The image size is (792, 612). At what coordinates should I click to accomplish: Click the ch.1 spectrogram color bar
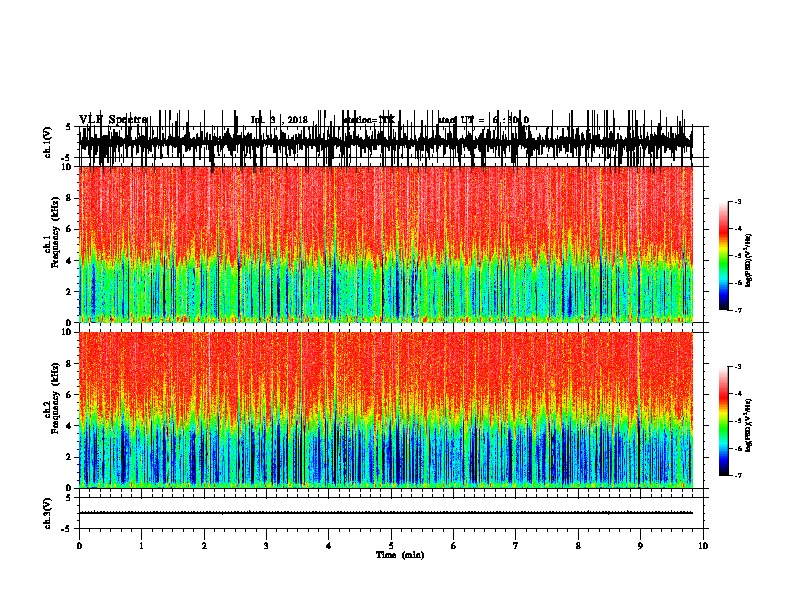(724, 256)
